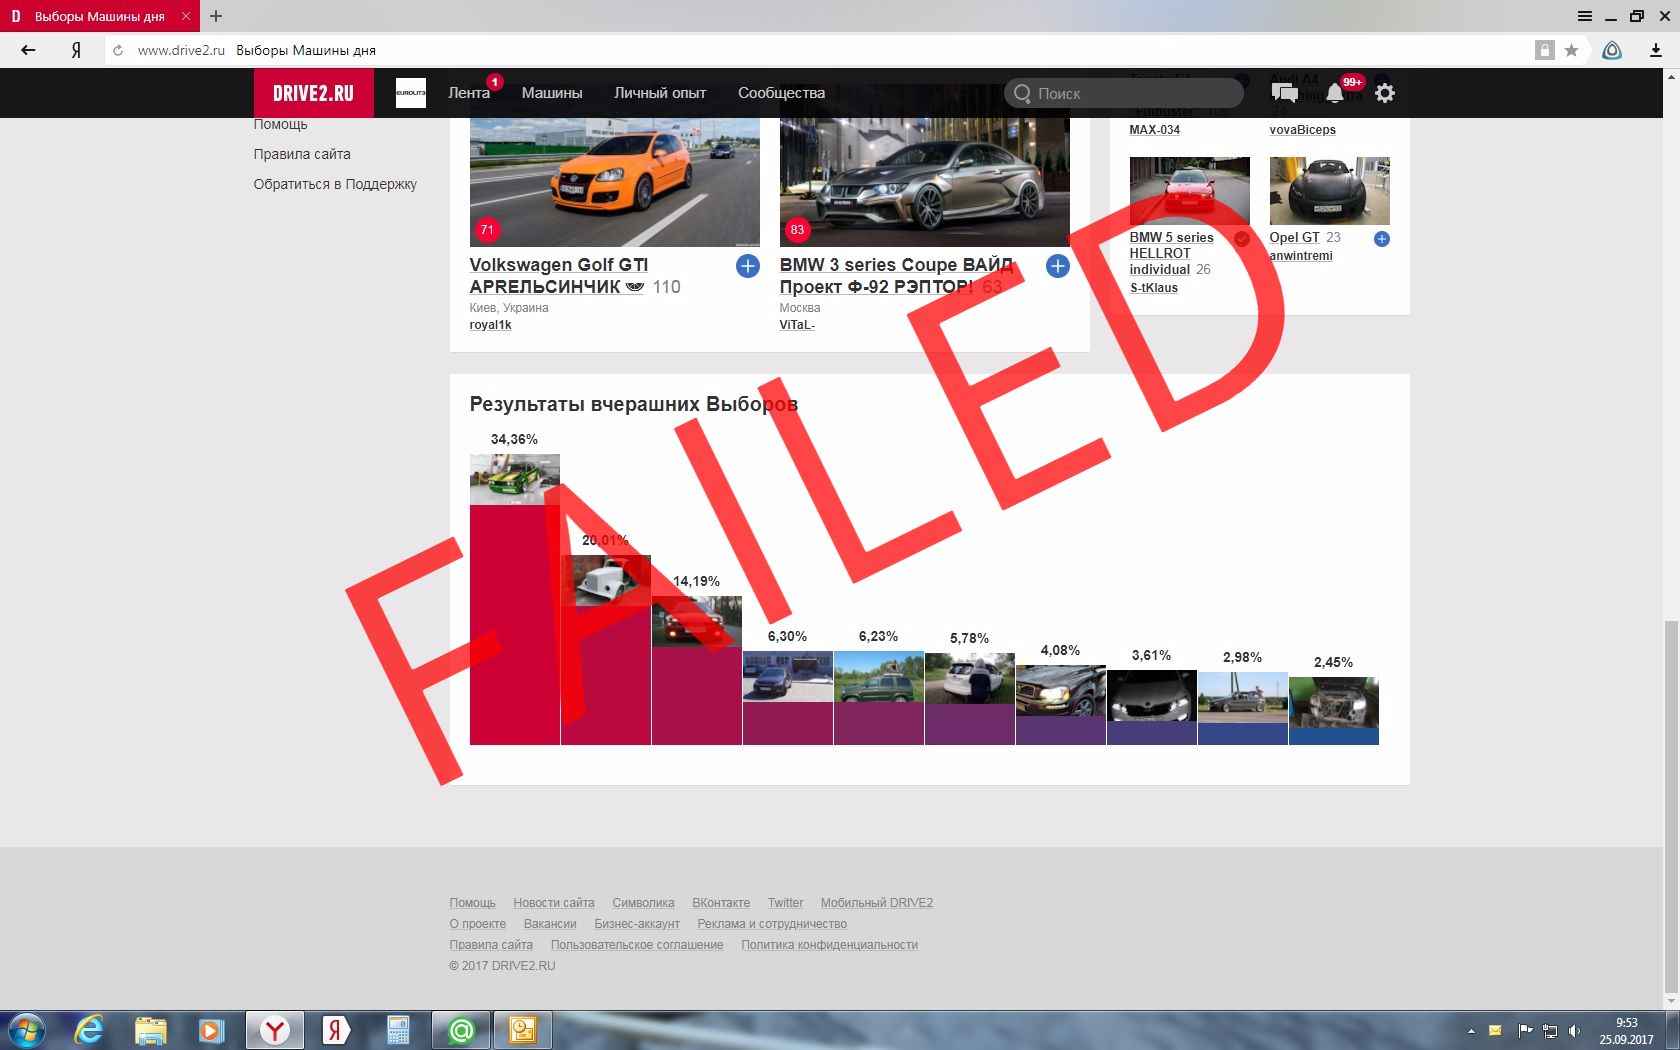Open the user avatar in the navbar
This screenshot has height=1050, width=1680.
(410, 93)
